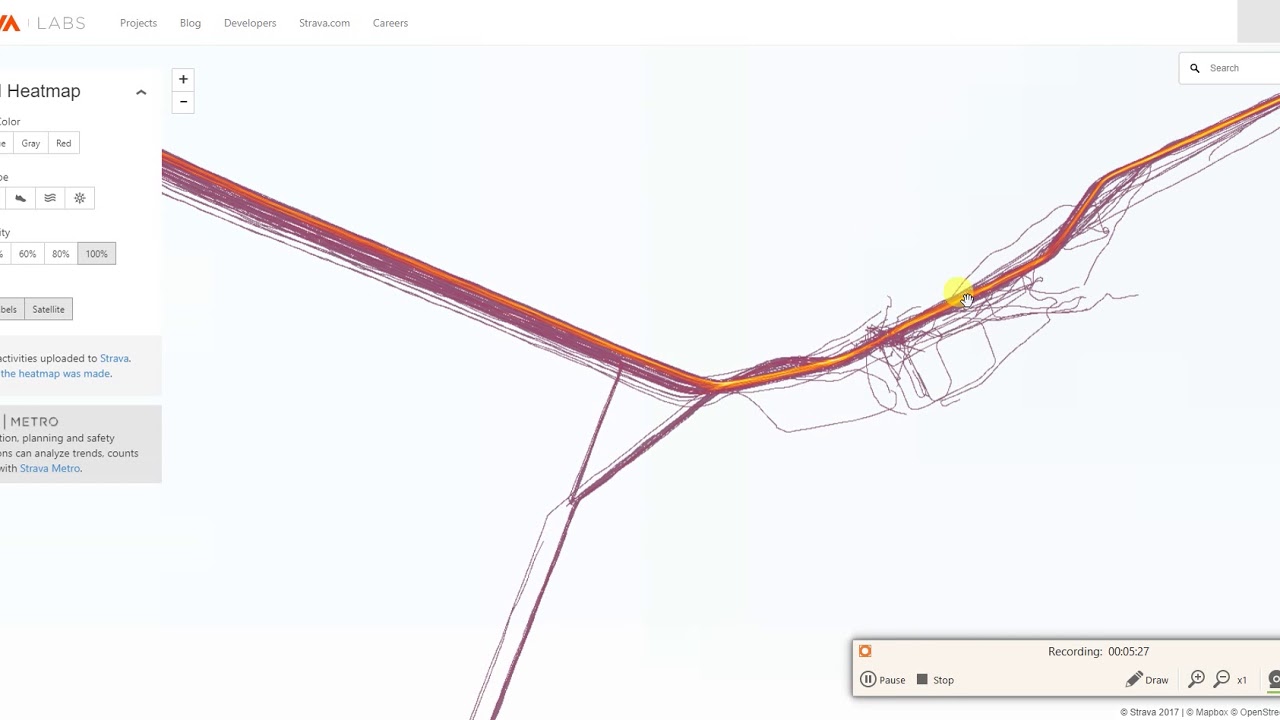Screen dimensions: 1280x720
Task: Click the search magnifier icon
Action: tap(1194, 68)
